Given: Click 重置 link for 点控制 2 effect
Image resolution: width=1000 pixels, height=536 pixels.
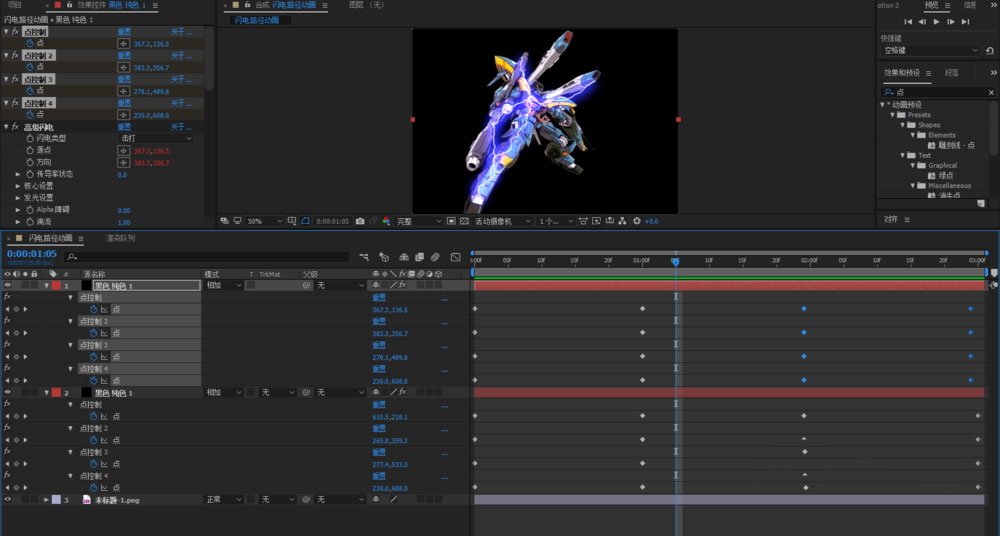Looking at the screenshot, I should (125, 55).
